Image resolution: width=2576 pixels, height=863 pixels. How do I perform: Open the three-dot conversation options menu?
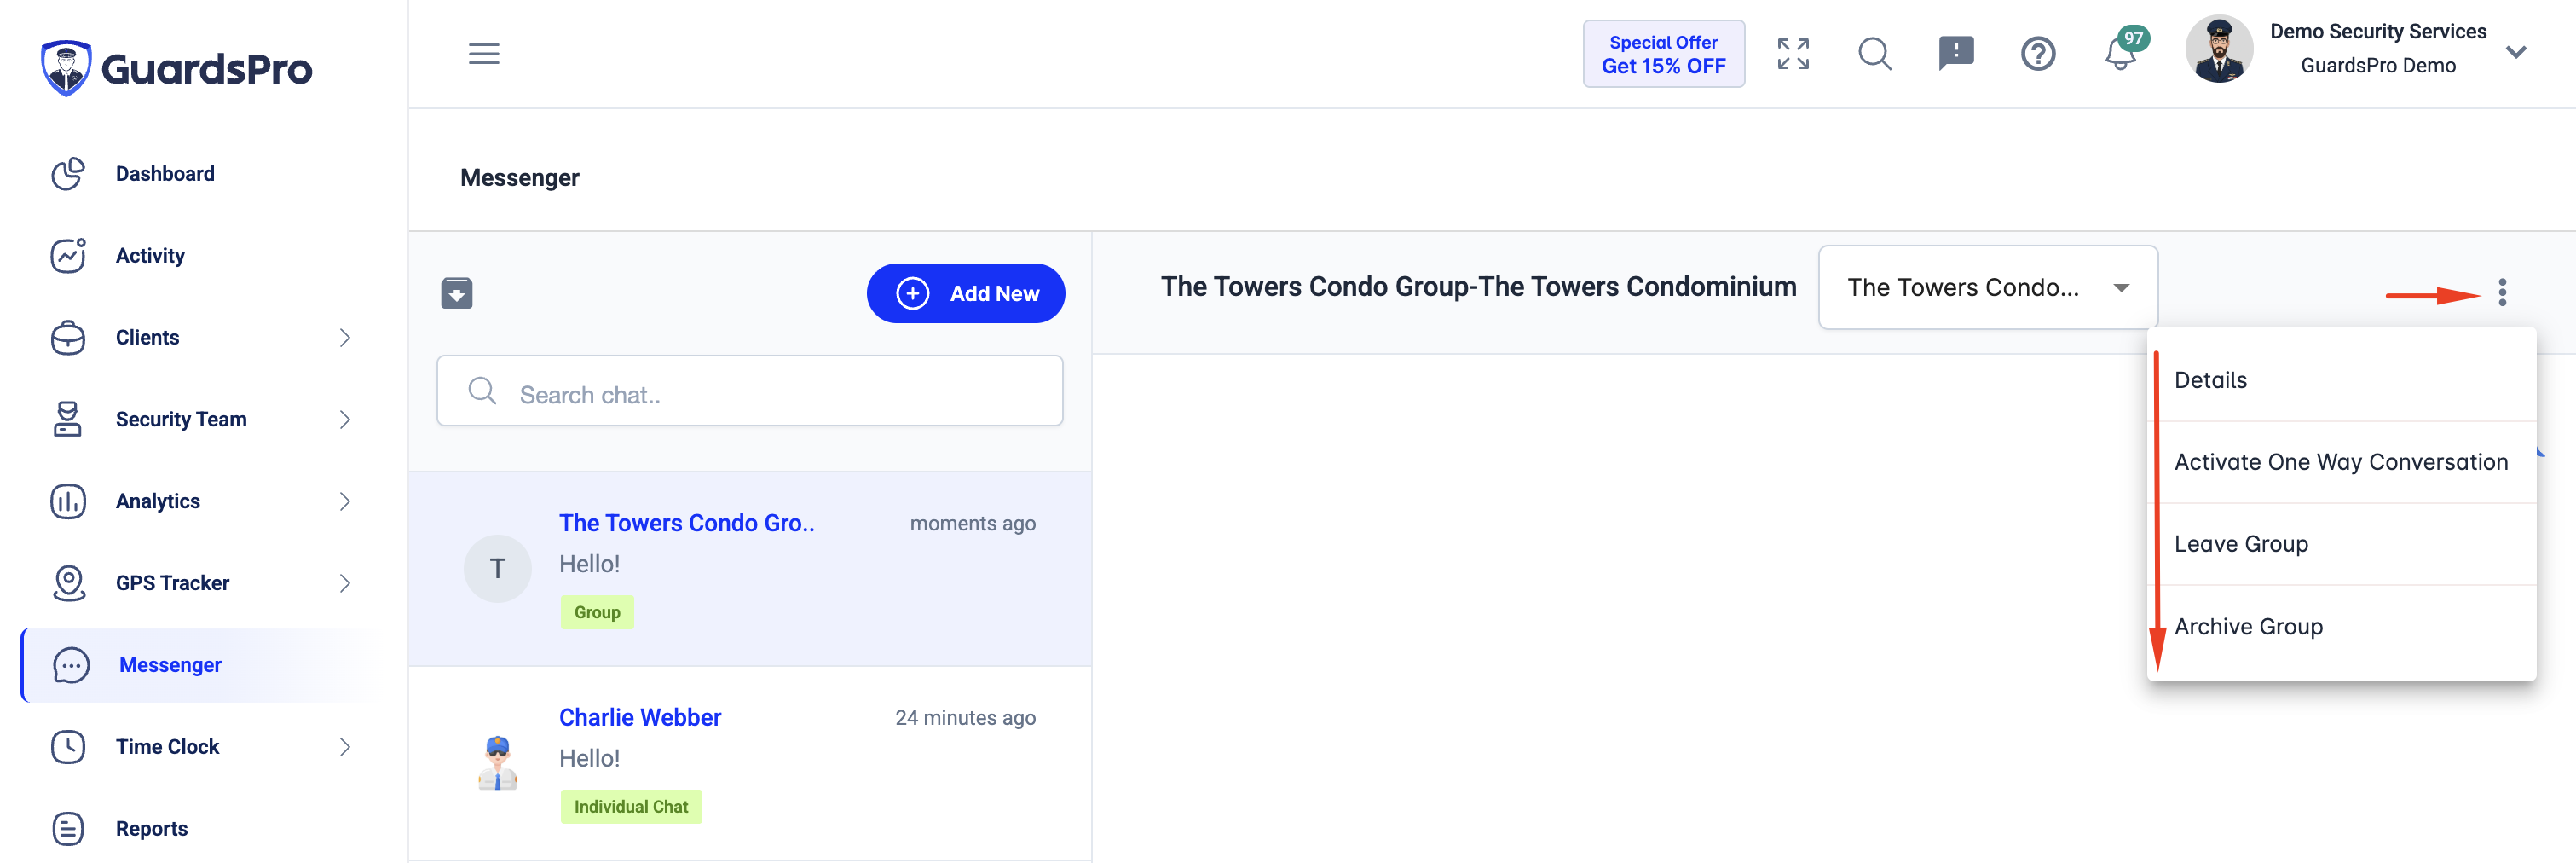point(2502,292)
